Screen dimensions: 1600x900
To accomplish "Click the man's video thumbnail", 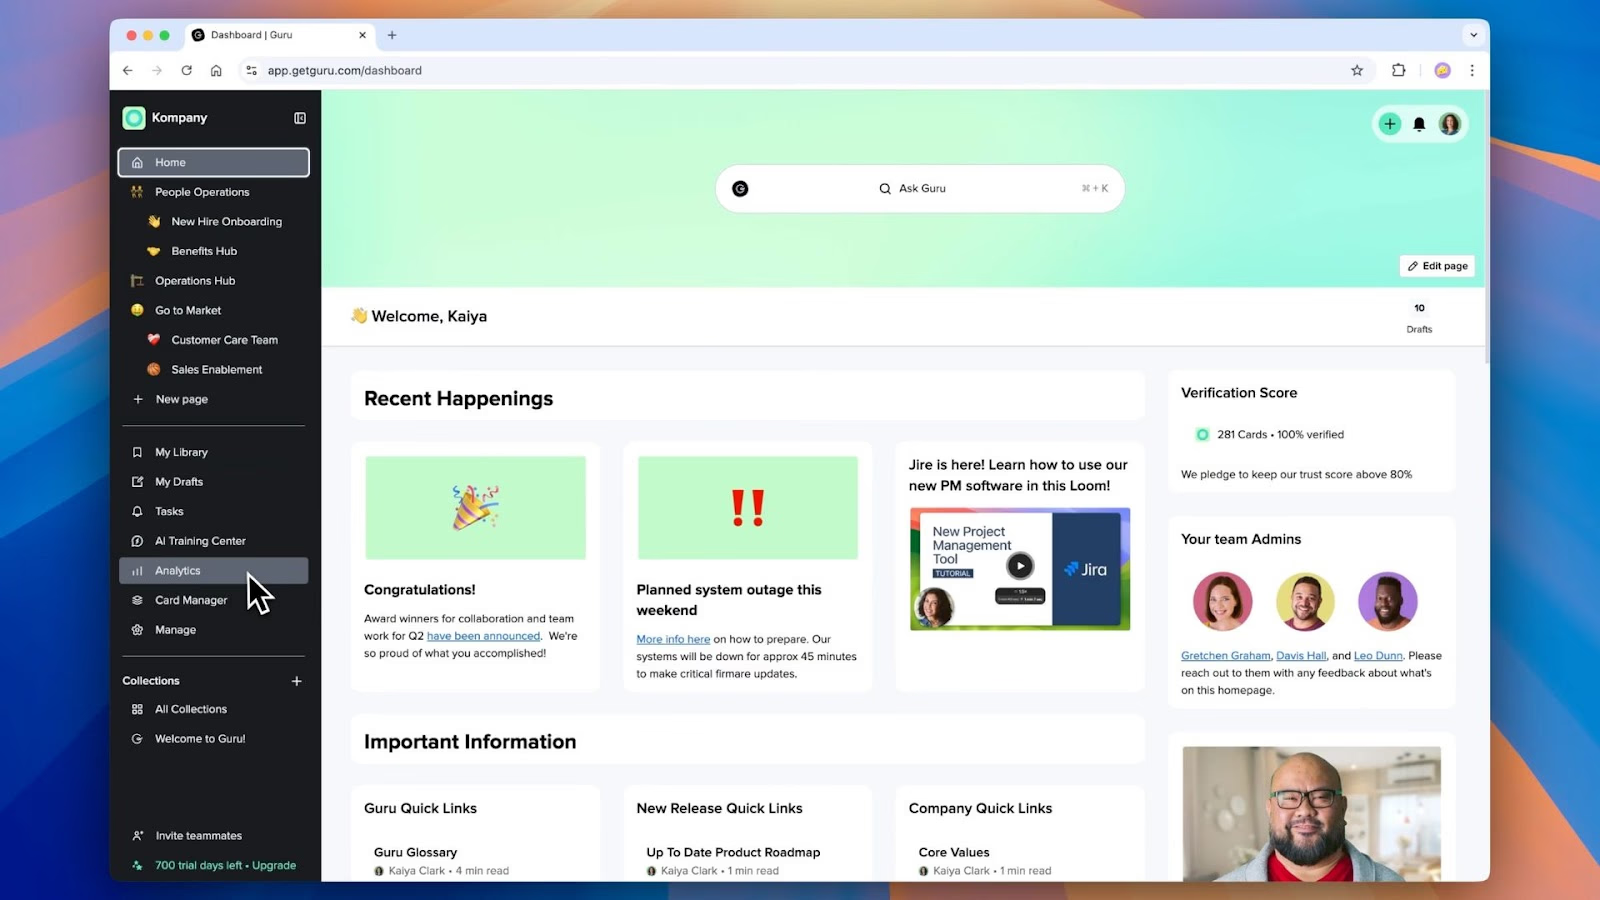I will pos(1311,814).
